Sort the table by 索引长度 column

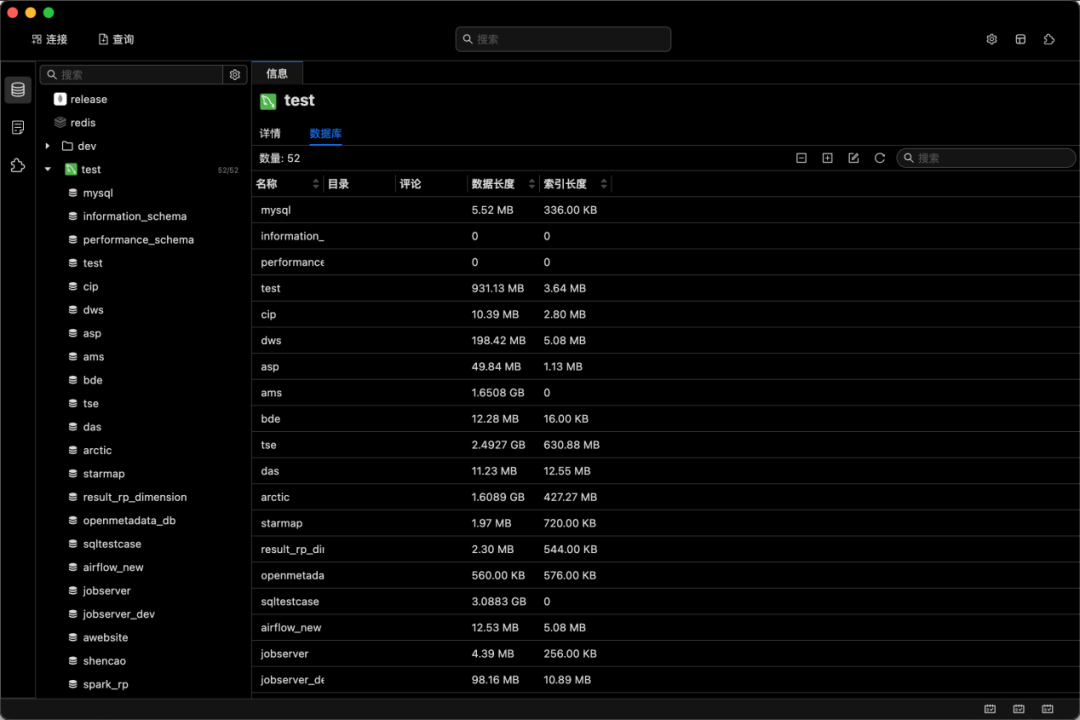coord(603,184)
